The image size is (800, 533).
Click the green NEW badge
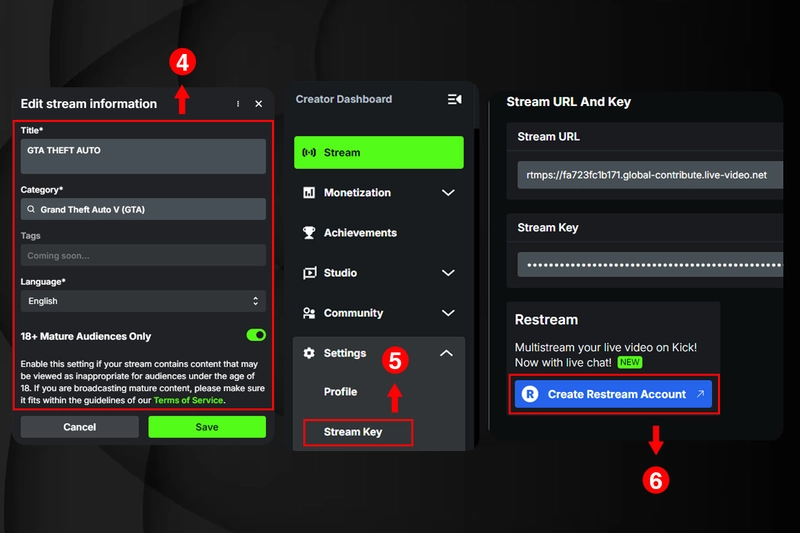pyautogui.click(x=630, y=362)
